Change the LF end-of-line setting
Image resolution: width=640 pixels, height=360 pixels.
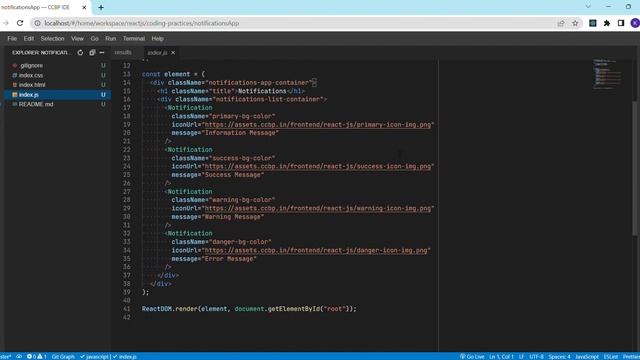coord(521,356)
